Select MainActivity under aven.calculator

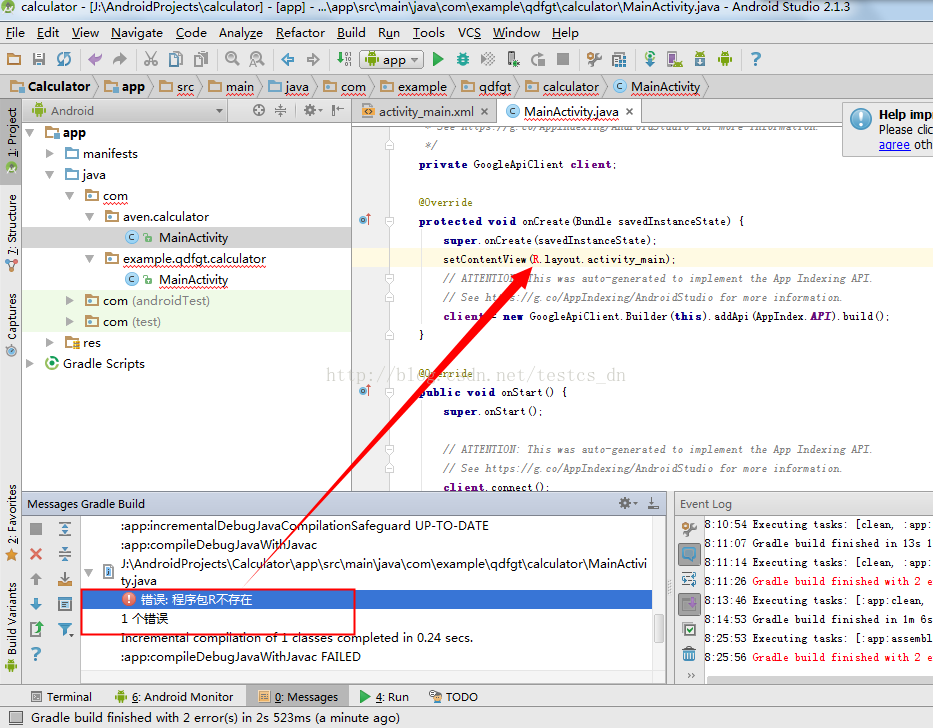coord(193,238)
